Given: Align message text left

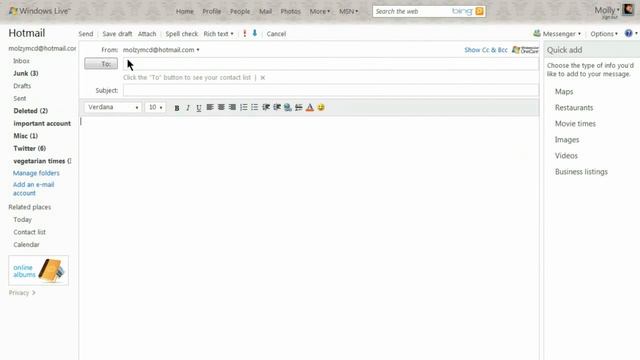Looking at the screenshot, I should click(210, 107).
